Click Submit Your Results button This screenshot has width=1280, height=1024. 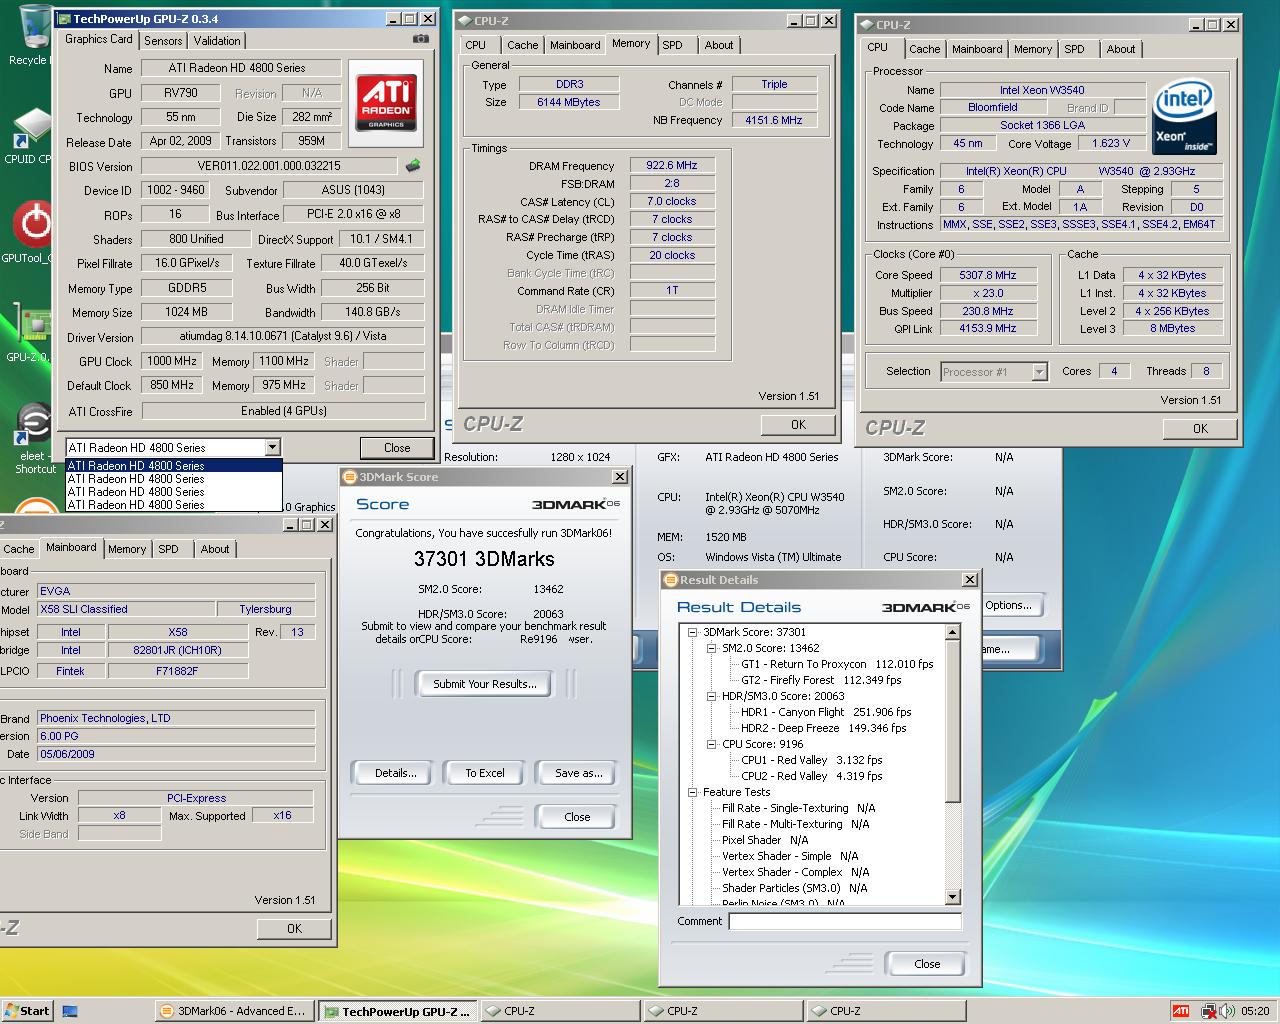pyautogui.click(x=485, y=684)
